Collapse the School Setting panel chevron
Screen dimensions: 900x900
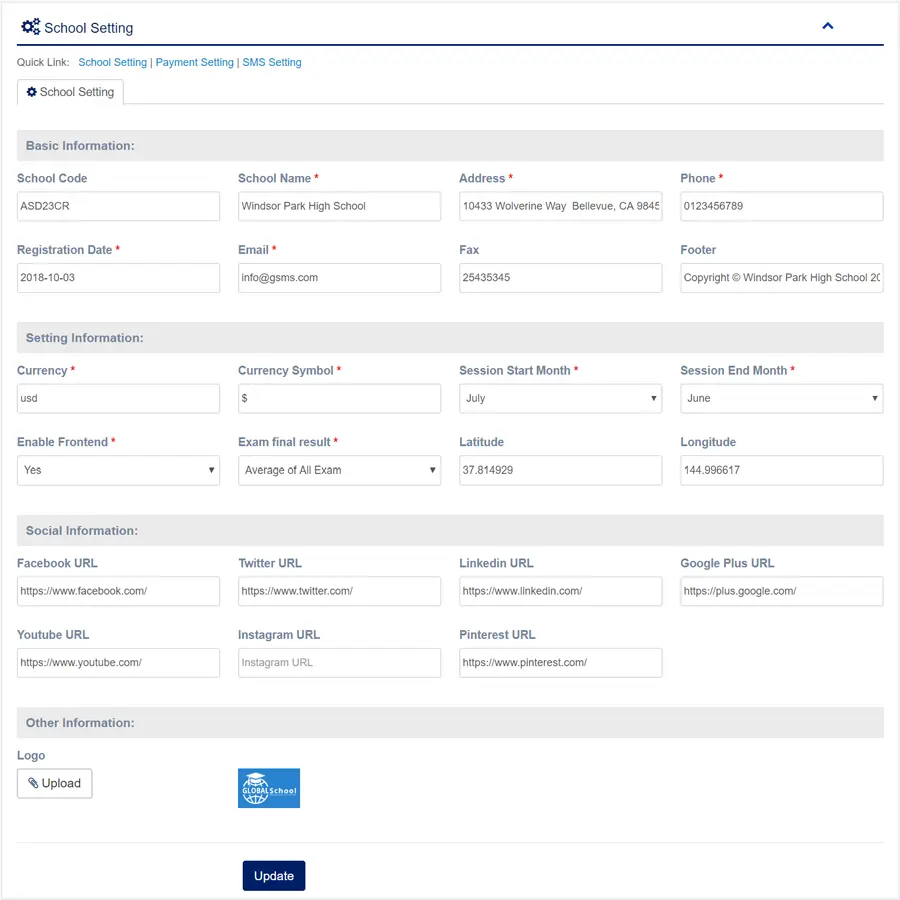tap(827, 26)
